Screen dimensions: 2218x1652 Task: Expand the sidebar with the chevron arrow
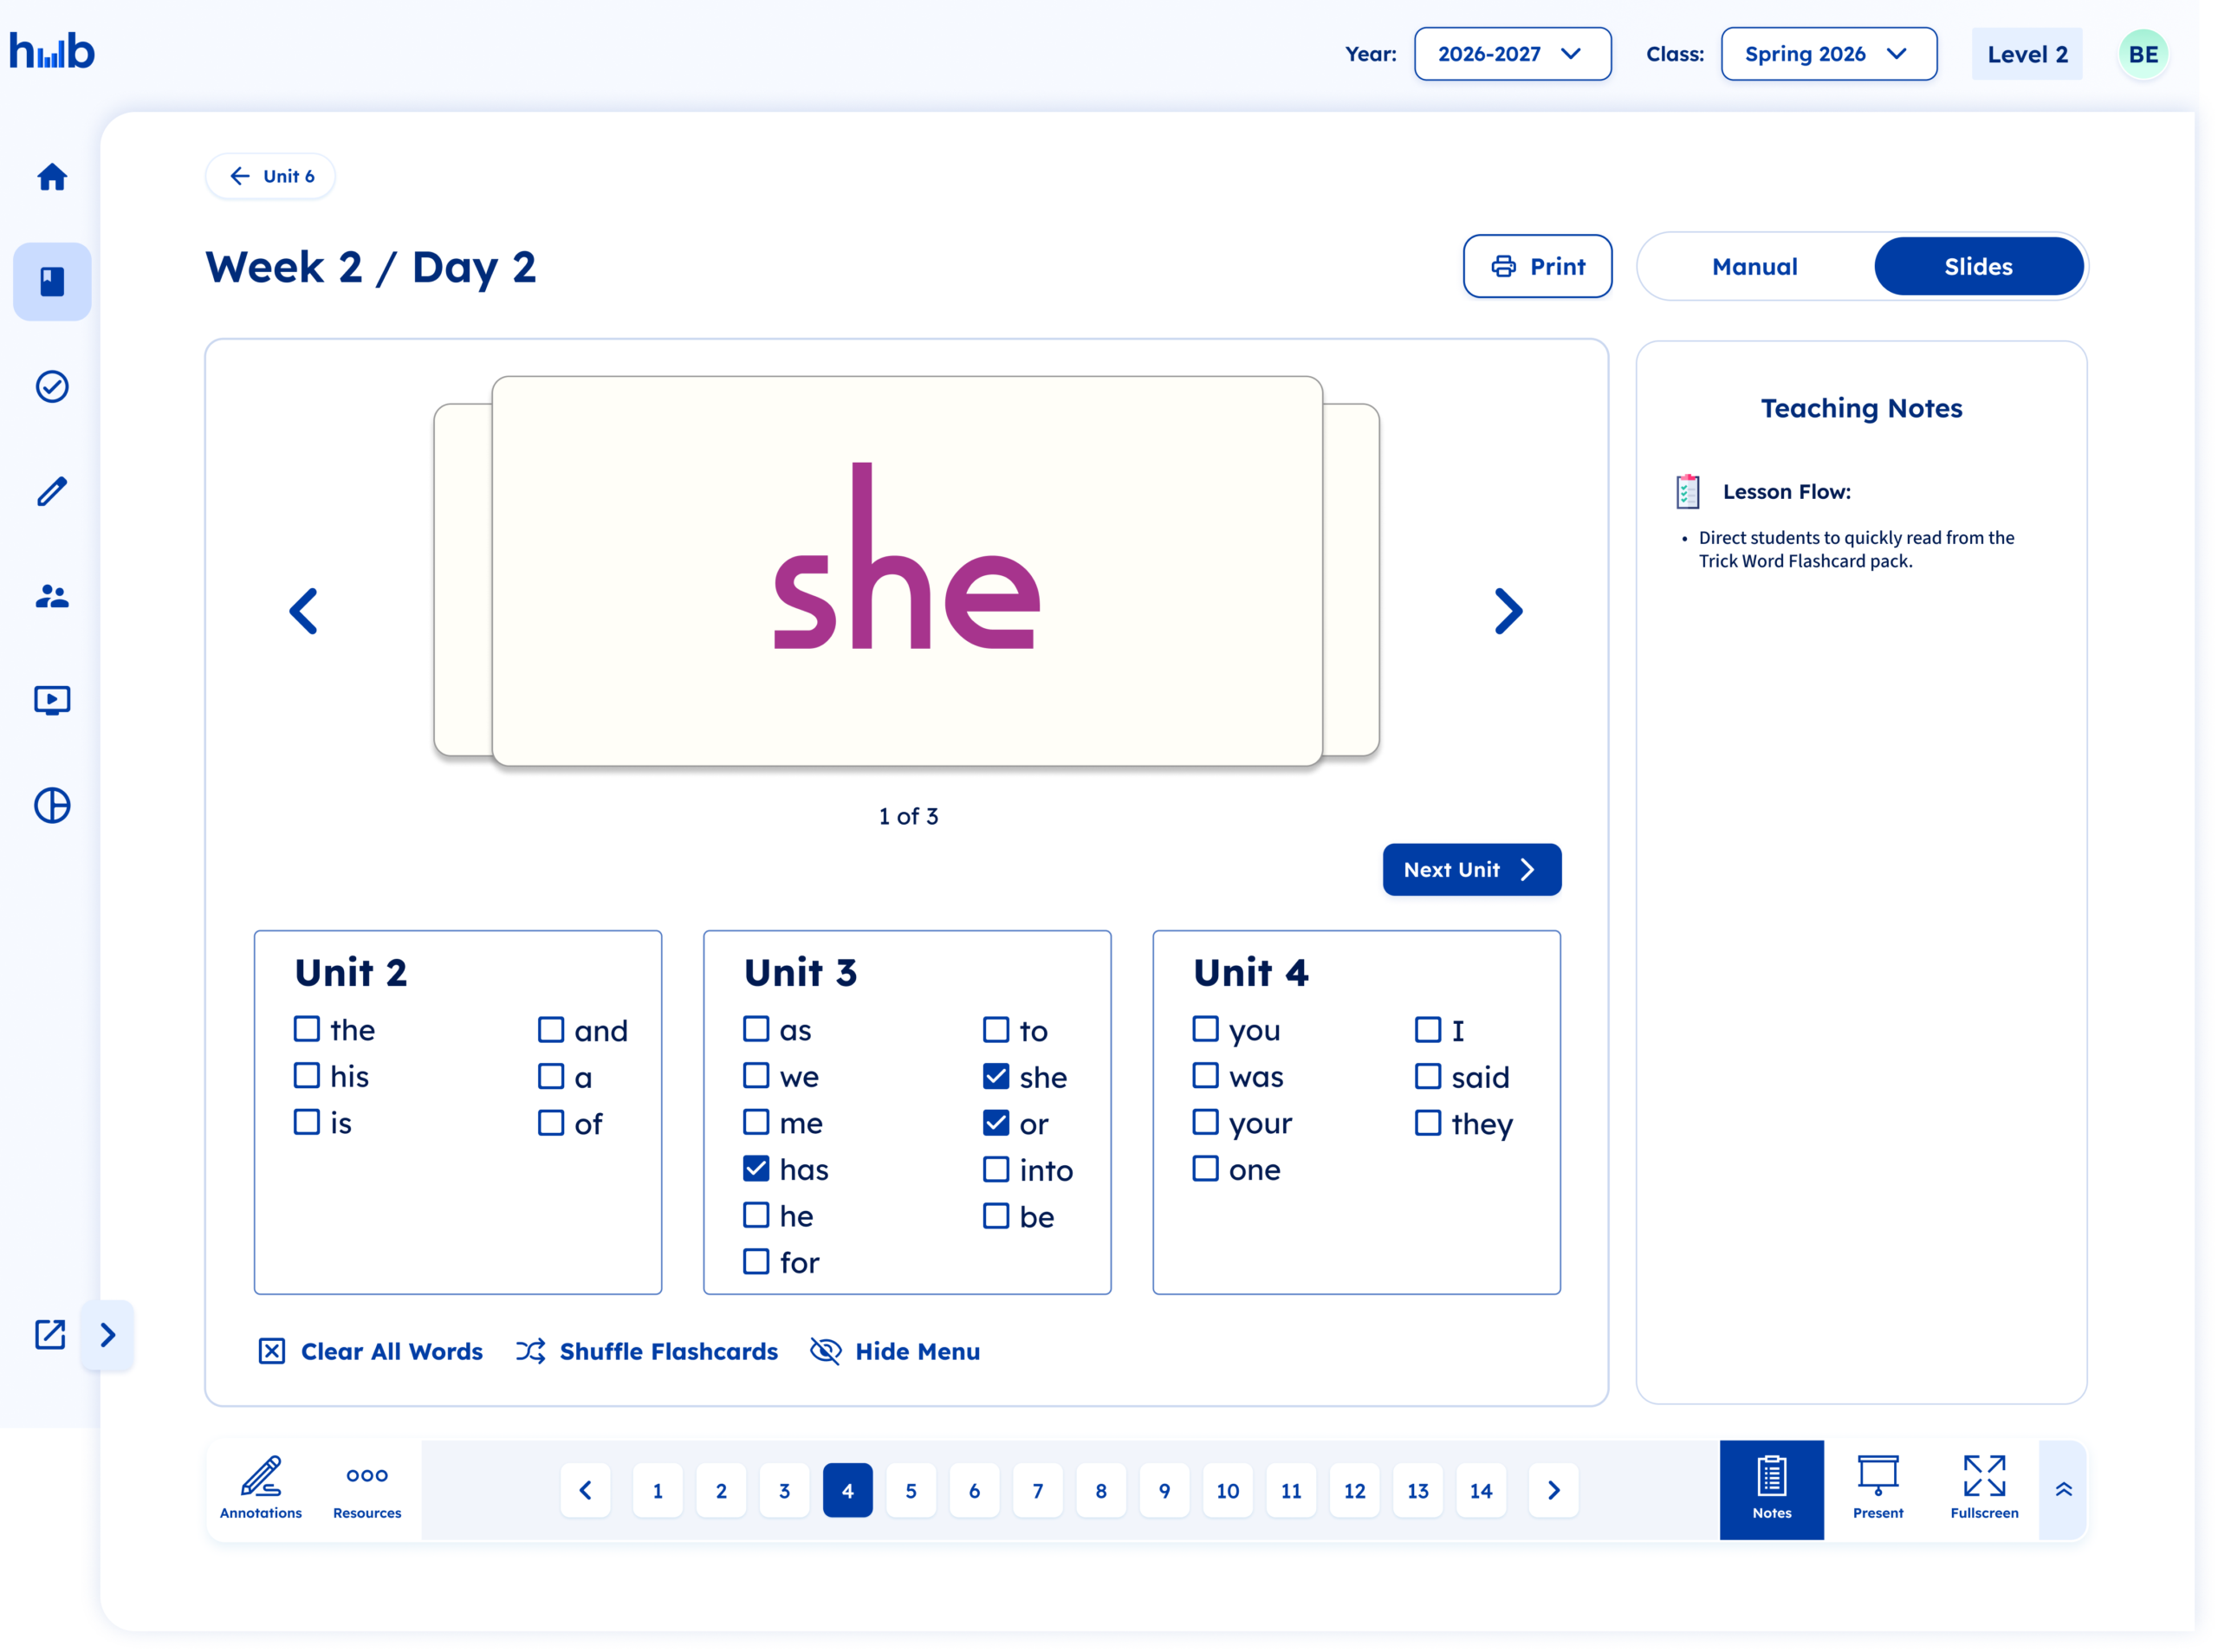pos(108,1335)
